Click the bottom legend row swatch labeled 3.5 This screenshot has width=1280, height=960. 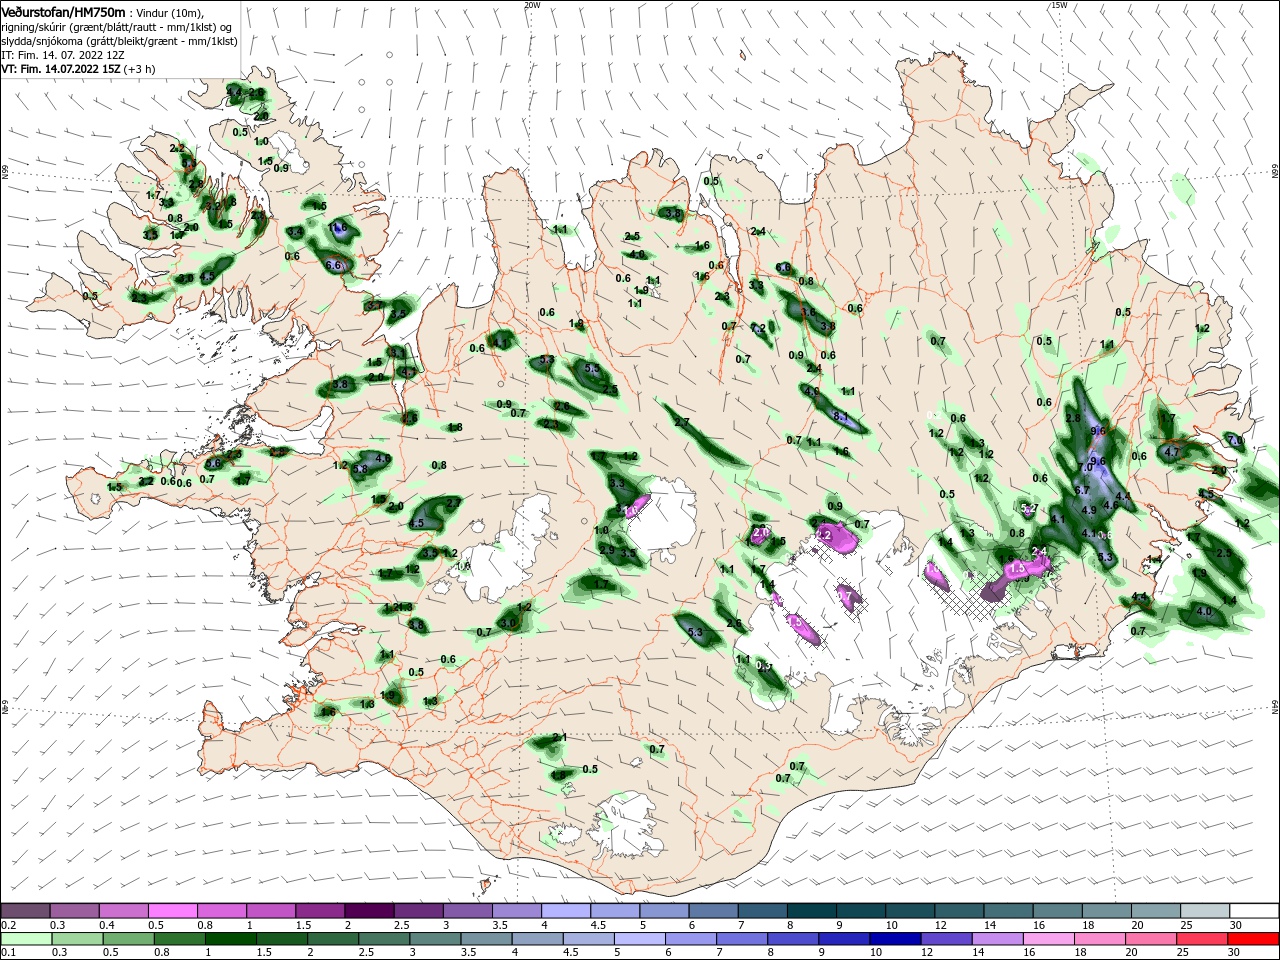[487, 939]
